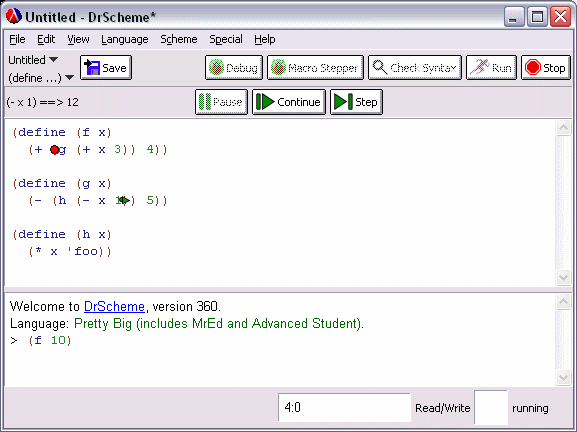Image resolution: width=577 pixels, height=432 pixels.
Task: Start the Debug tool
Action: [234, 68]
